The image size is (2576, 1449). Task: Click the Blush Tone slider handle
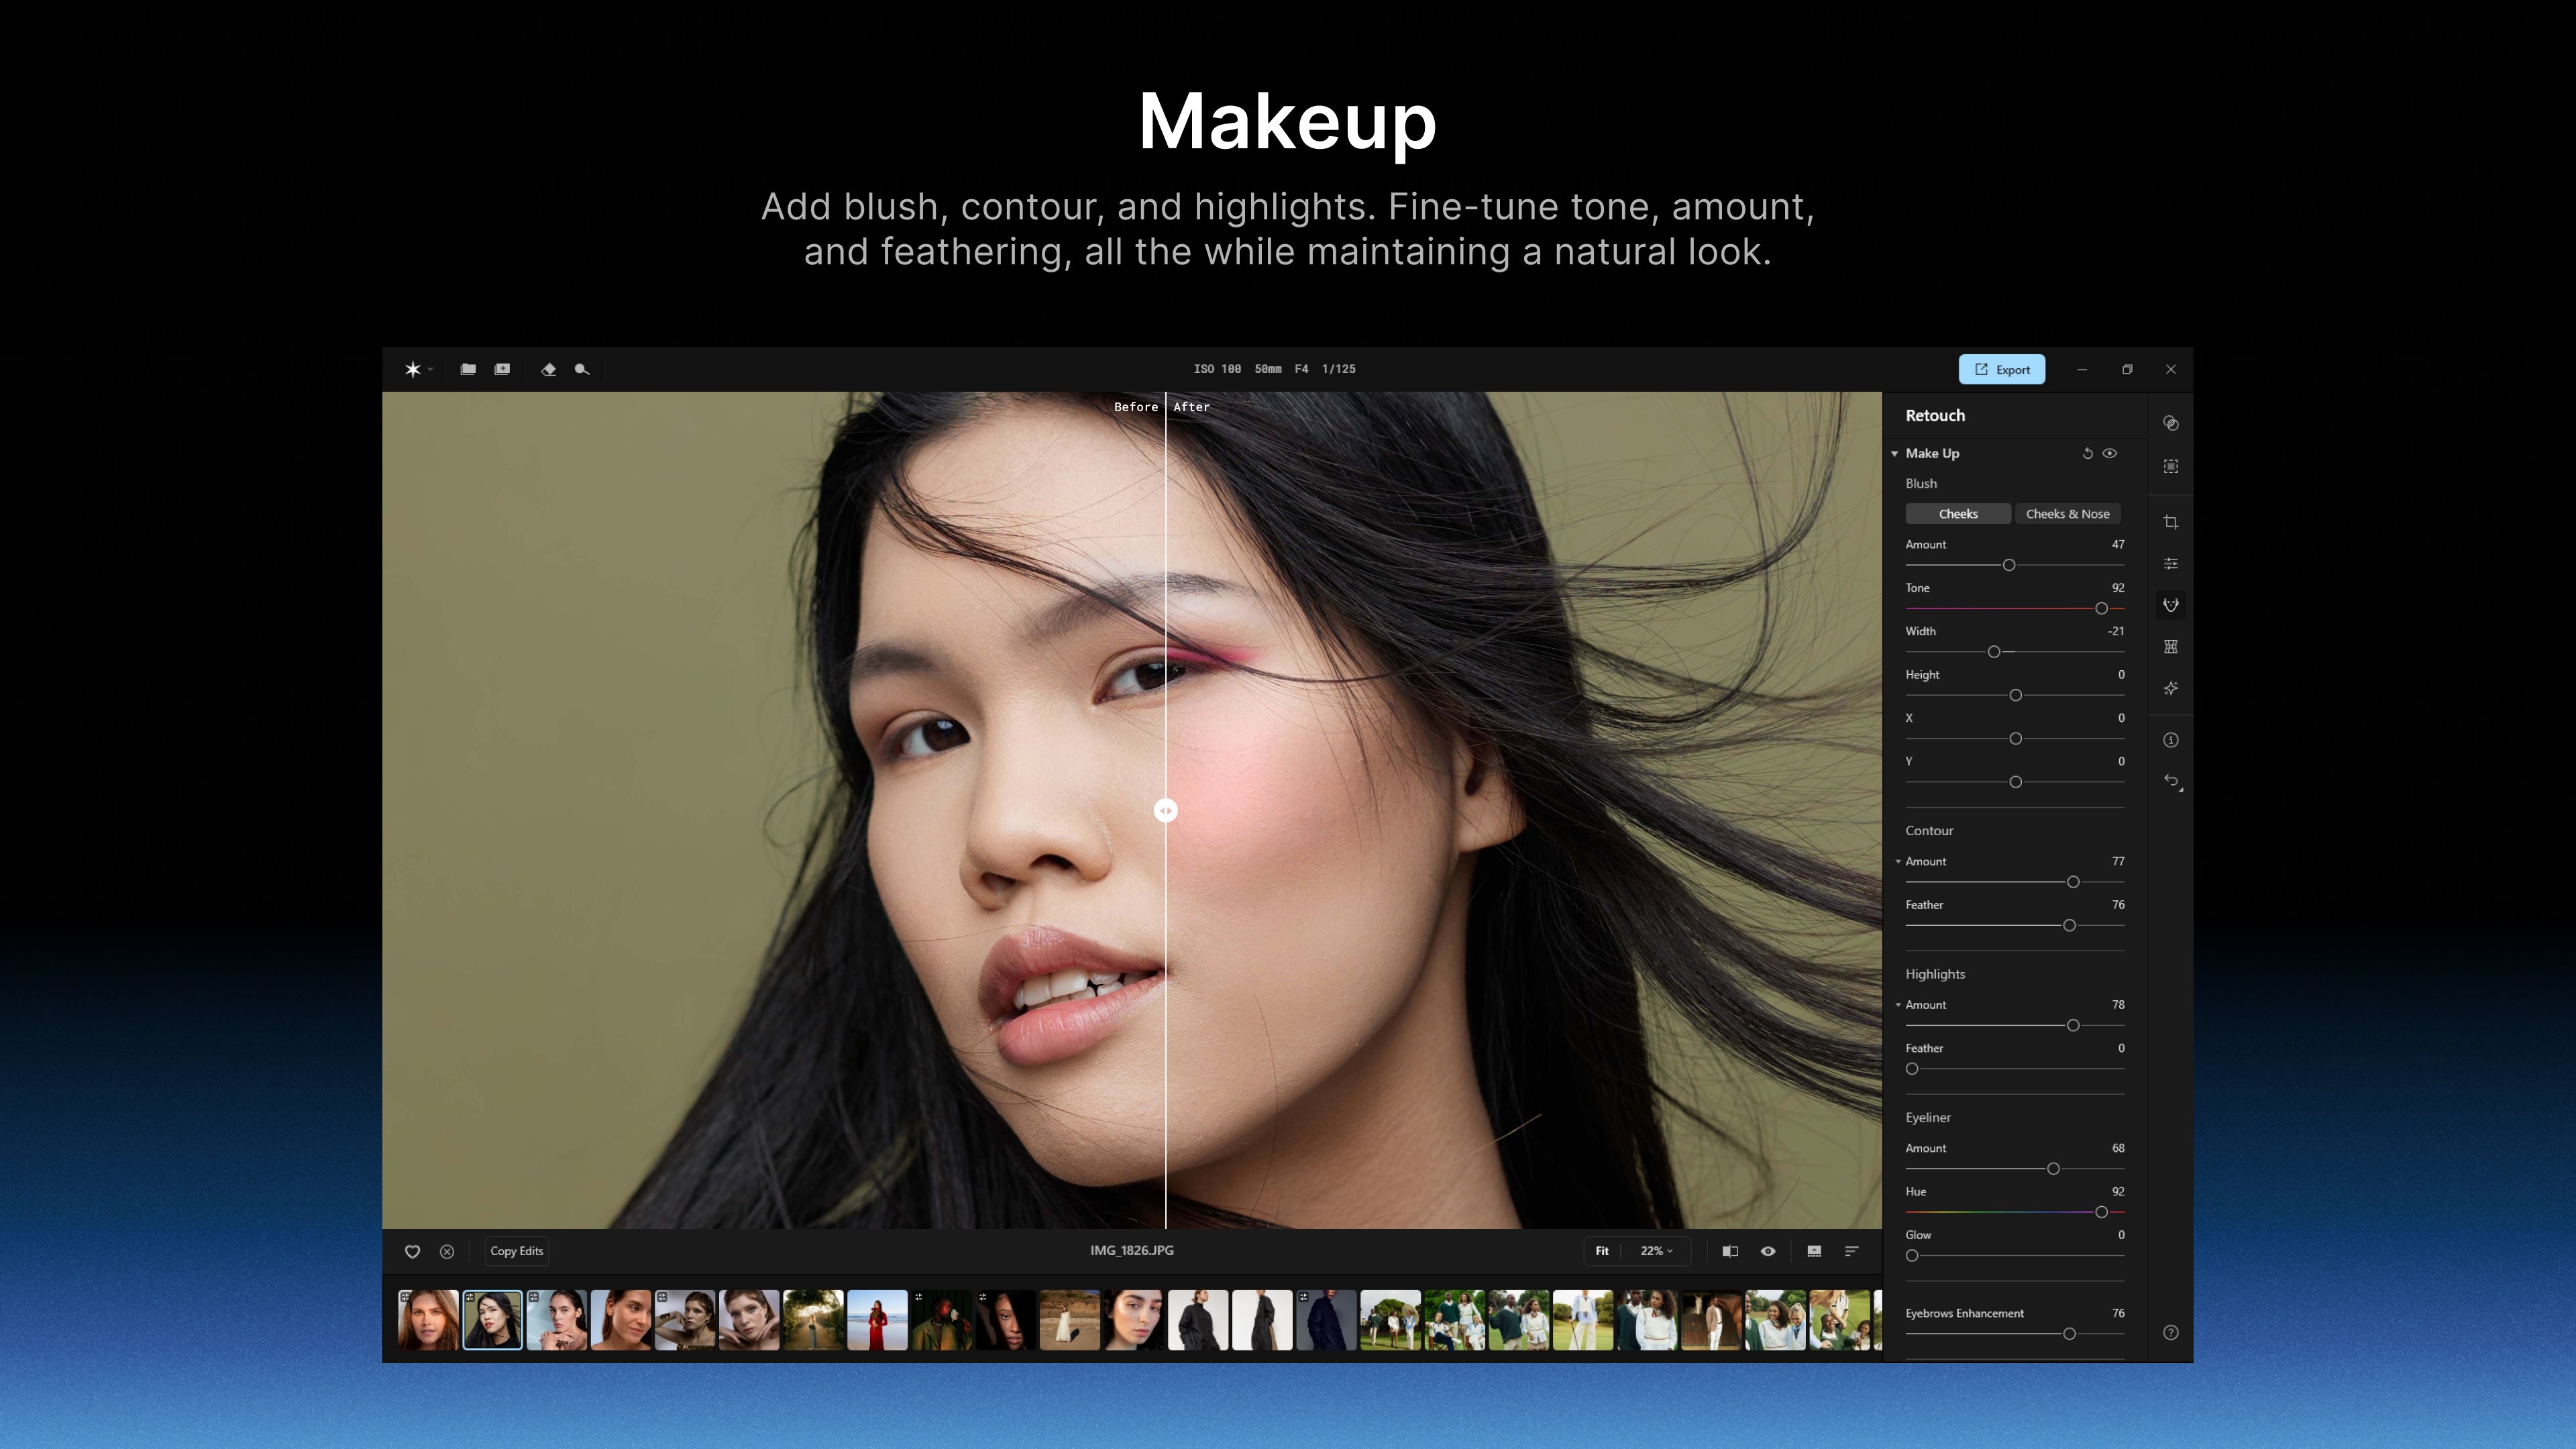[2101, 608]
